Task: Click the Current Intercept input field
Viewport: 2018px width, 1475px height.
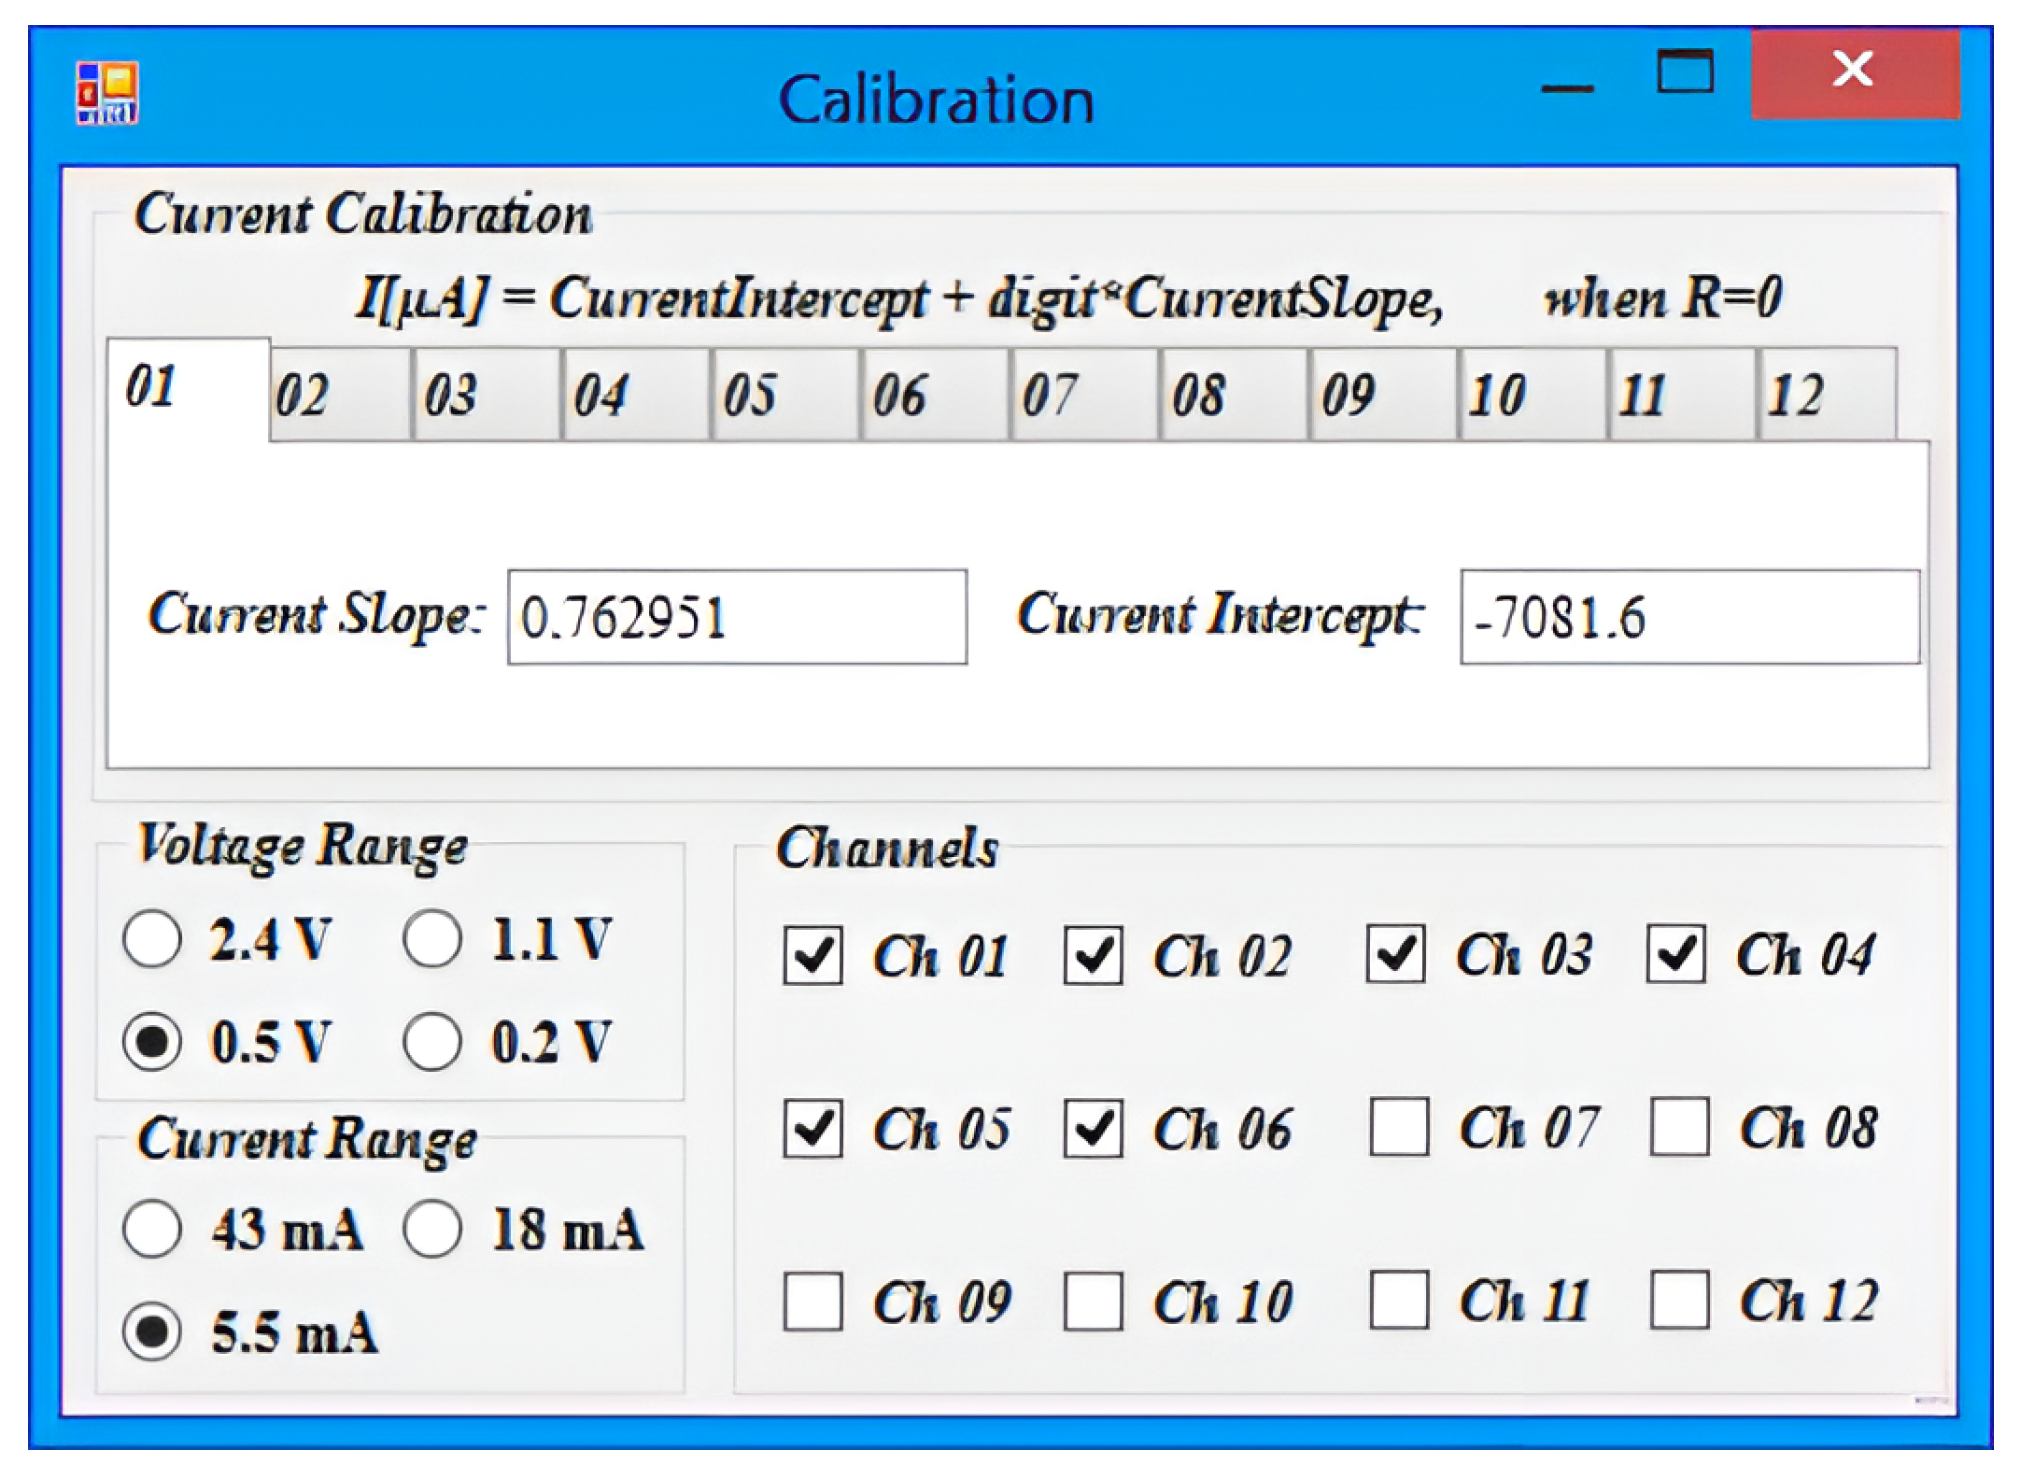Action: tap(1688, 617)
